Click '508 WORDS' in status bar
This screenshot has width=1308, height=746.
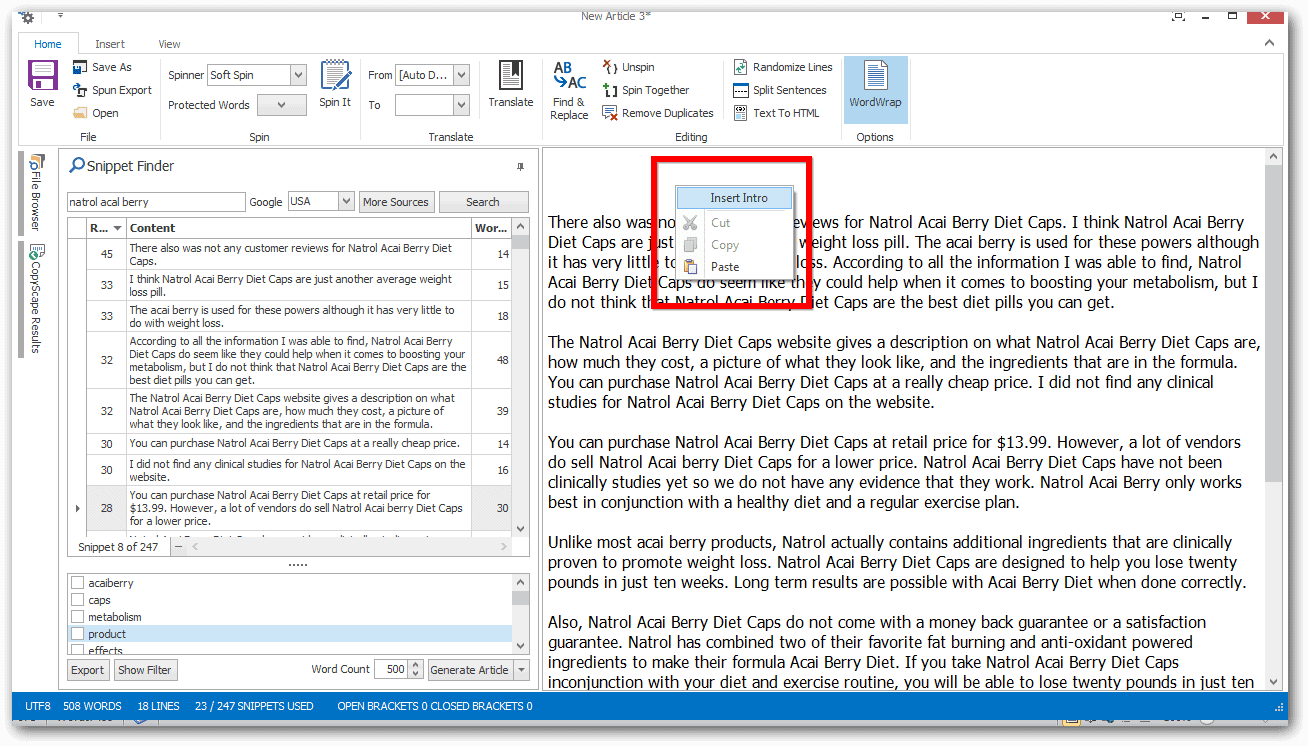click(92, 706)
